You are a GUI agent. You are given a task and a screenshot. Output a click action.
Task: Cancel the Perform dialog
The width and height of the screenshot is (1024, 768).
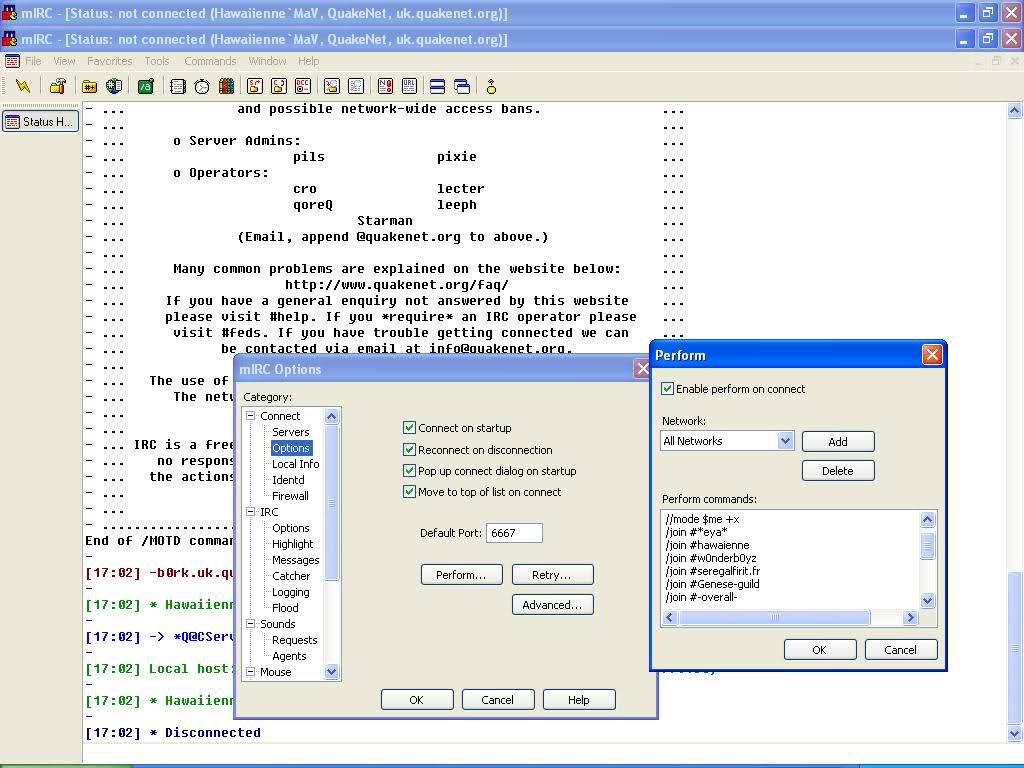901,650
